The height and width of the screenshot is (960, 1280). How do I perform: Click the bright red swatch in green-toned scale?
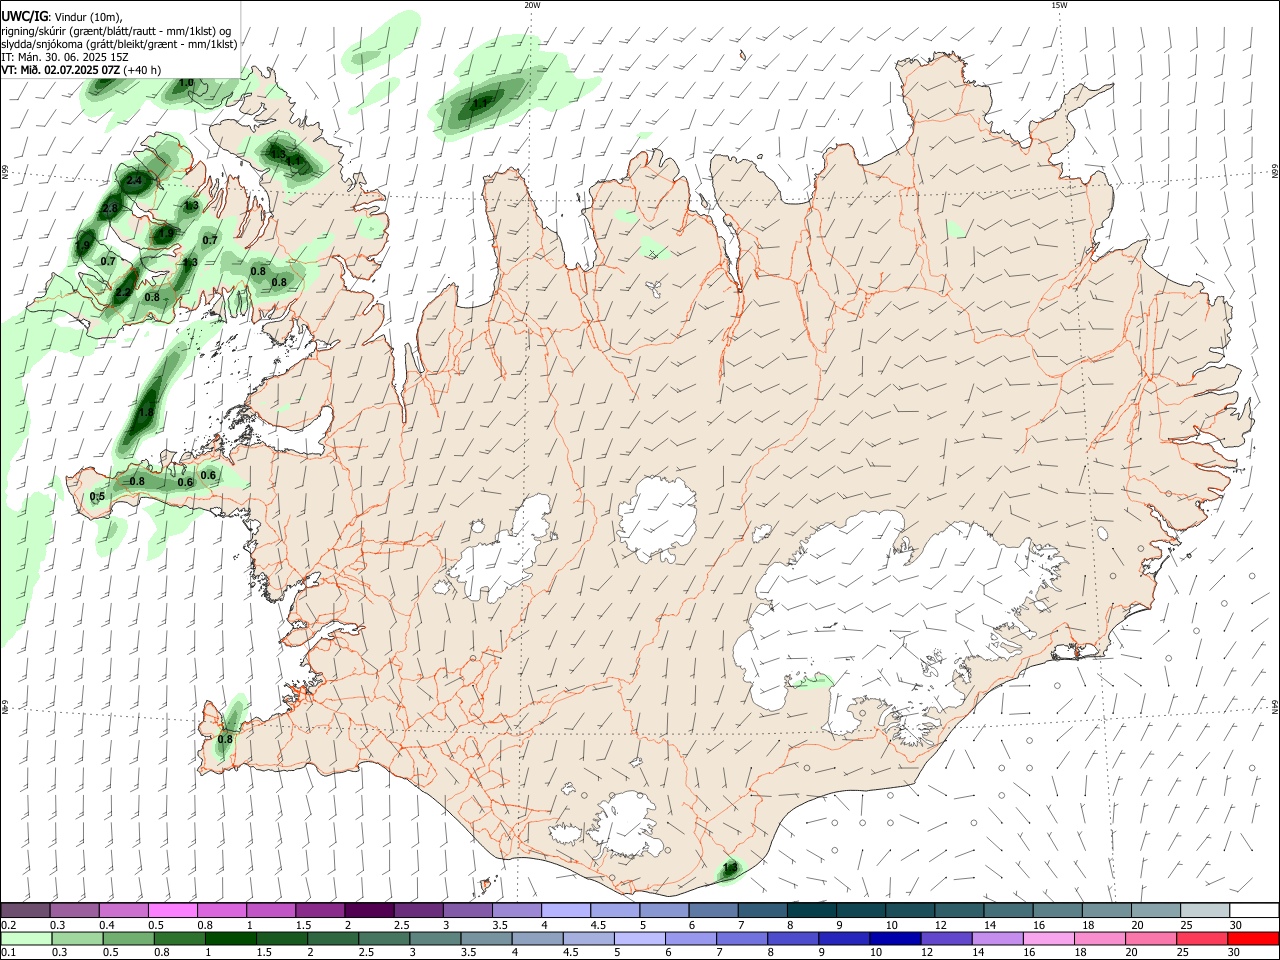[1253, 938]
